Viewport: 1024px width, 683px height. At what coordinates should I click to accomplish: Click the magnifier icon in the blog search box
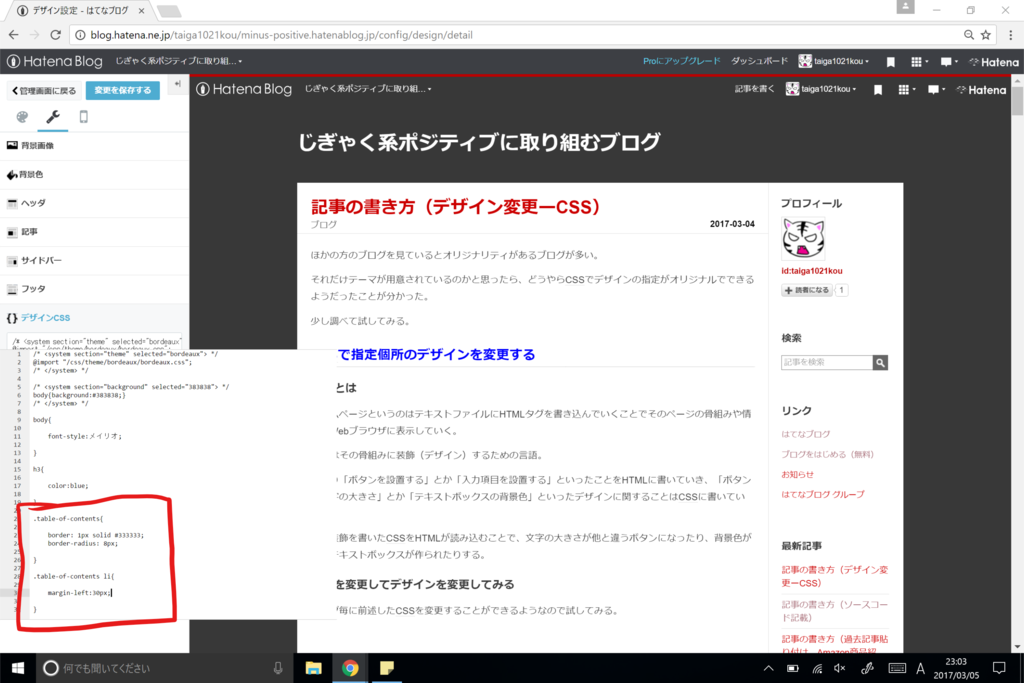coord(880,362)
